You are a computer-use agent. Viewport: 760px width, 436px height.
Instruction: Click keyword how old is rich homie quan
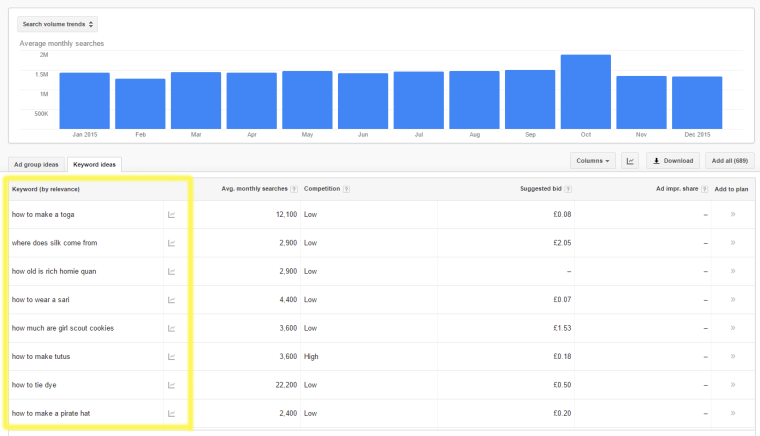[x=54, y=272]
